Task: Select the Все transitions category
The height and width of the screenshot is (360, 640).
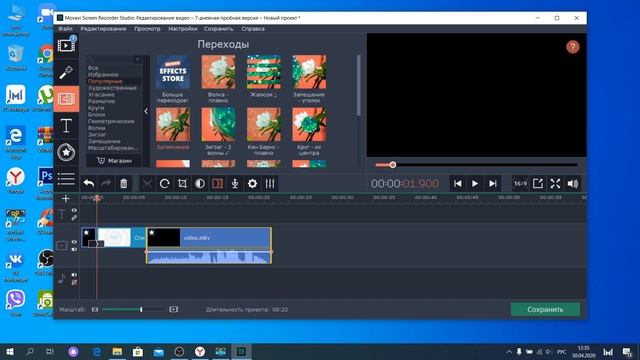Action: pyautogui.click(x=93, y=68)
